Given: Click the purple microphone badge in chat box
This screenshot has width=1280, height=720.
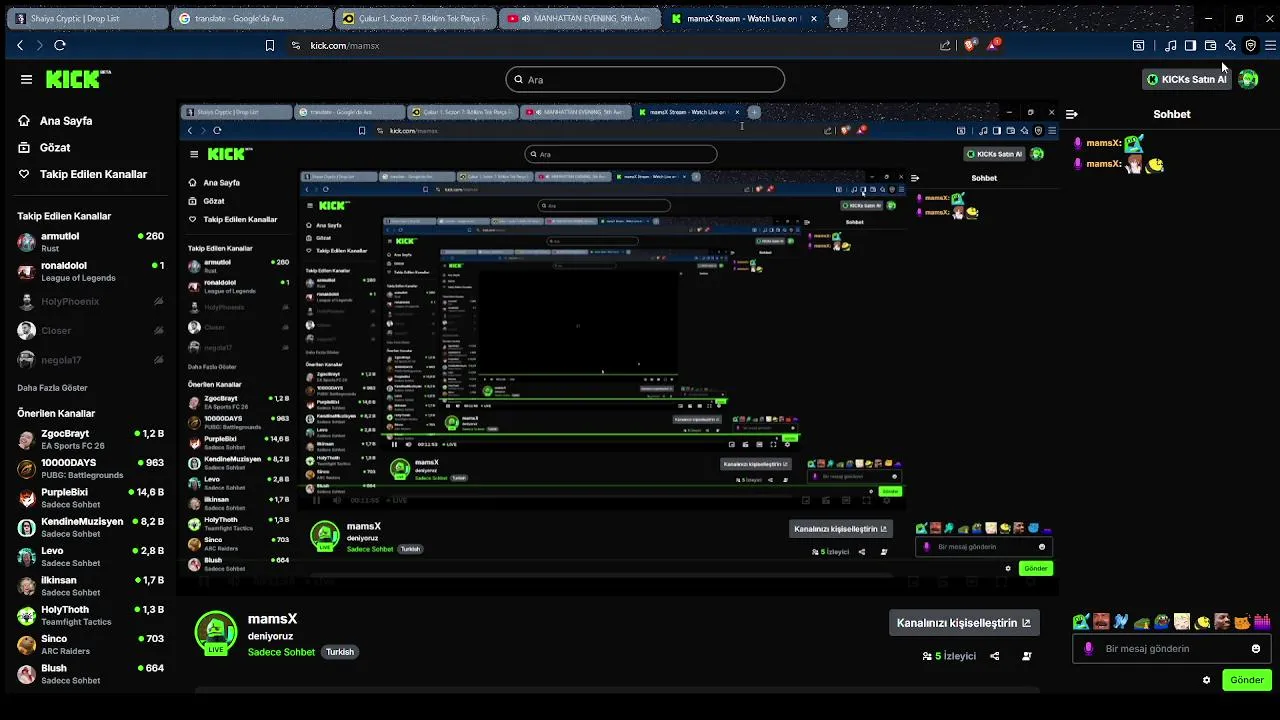Looking at the screenshot, I should pos(1089,649).
